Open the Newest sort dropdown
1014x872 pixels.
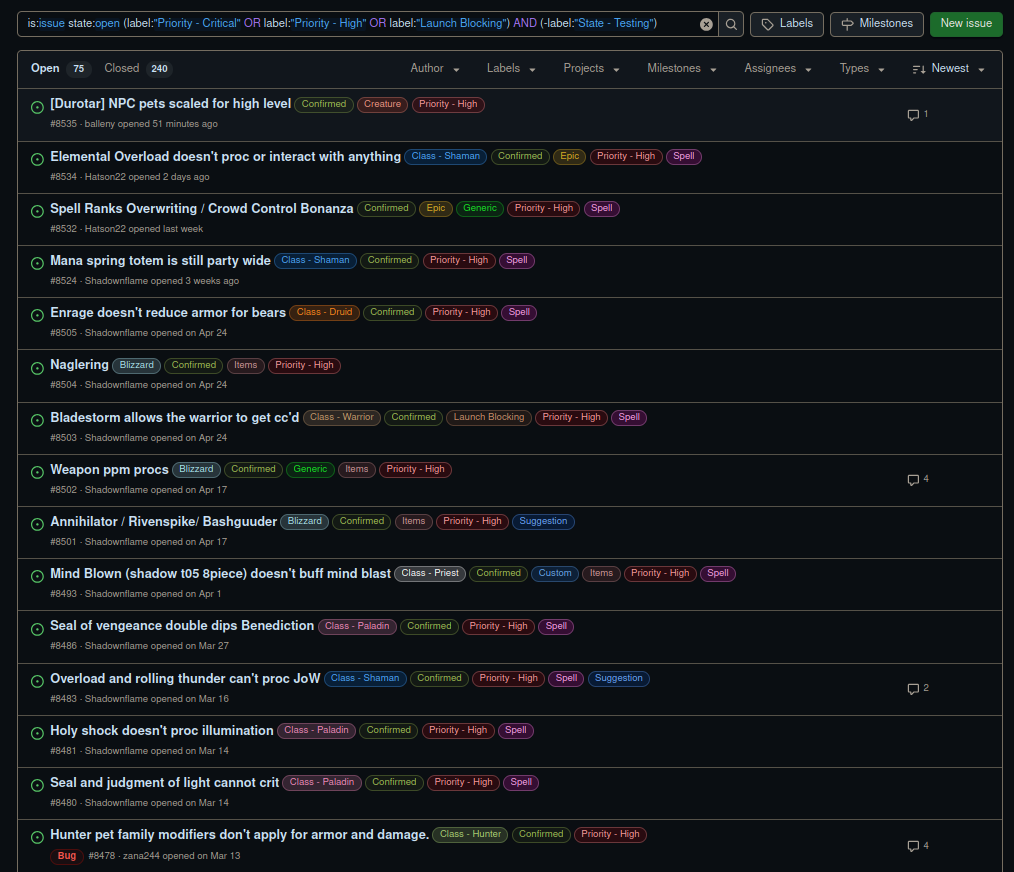pos(948,69)
